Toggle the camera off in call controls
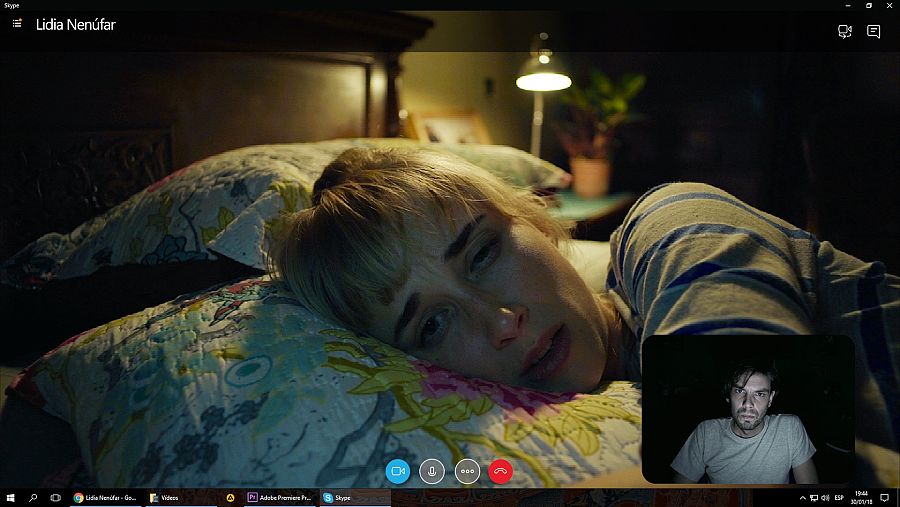This screenshot has height=507, width=900. pyautogui.click(x=398, y=471)
